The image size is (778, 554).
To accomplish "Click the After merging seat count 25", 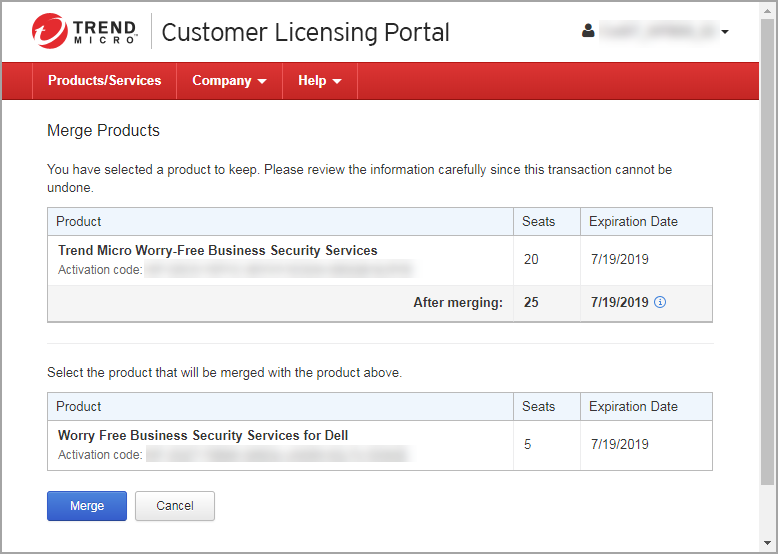I will pos(531,302).
